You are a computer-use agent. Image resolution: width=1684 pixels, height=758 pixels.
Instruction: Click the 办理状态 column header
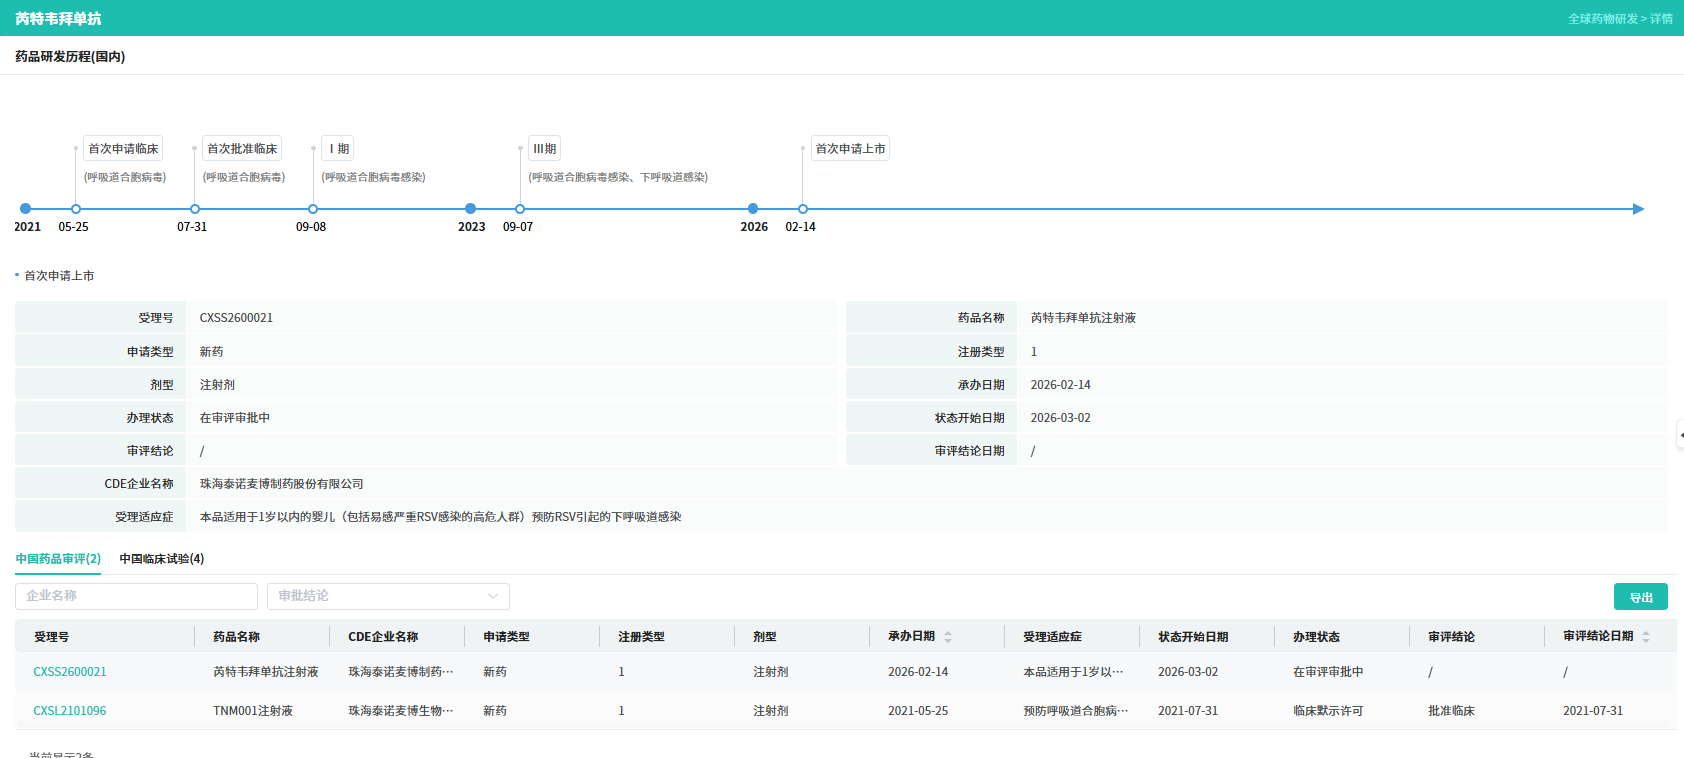point(1316,637)
